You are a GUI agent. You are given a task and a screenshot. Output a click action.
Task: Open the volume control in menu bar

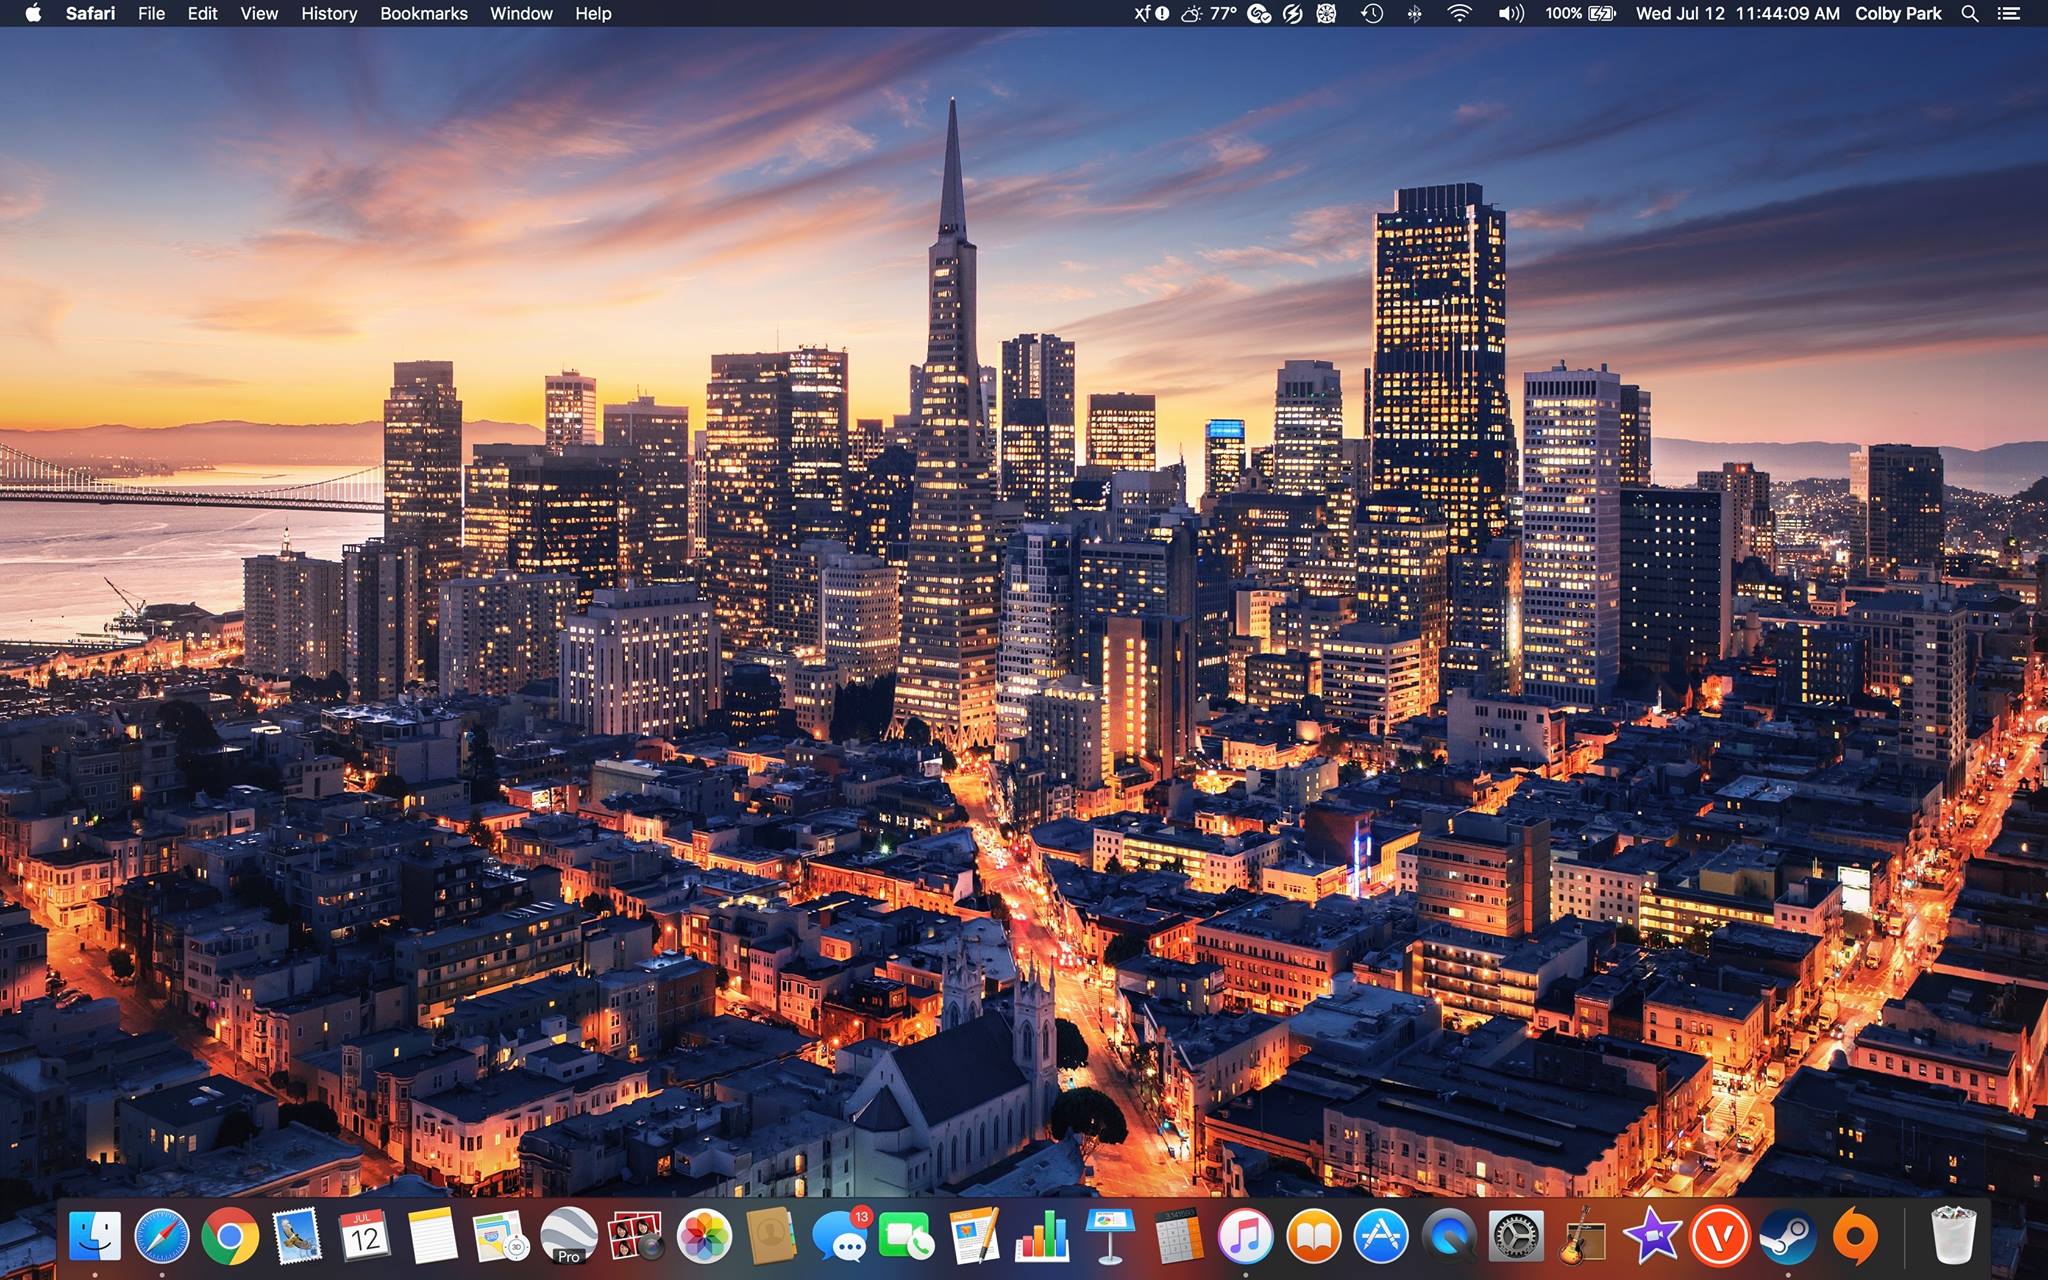[x=1510, y=14]
